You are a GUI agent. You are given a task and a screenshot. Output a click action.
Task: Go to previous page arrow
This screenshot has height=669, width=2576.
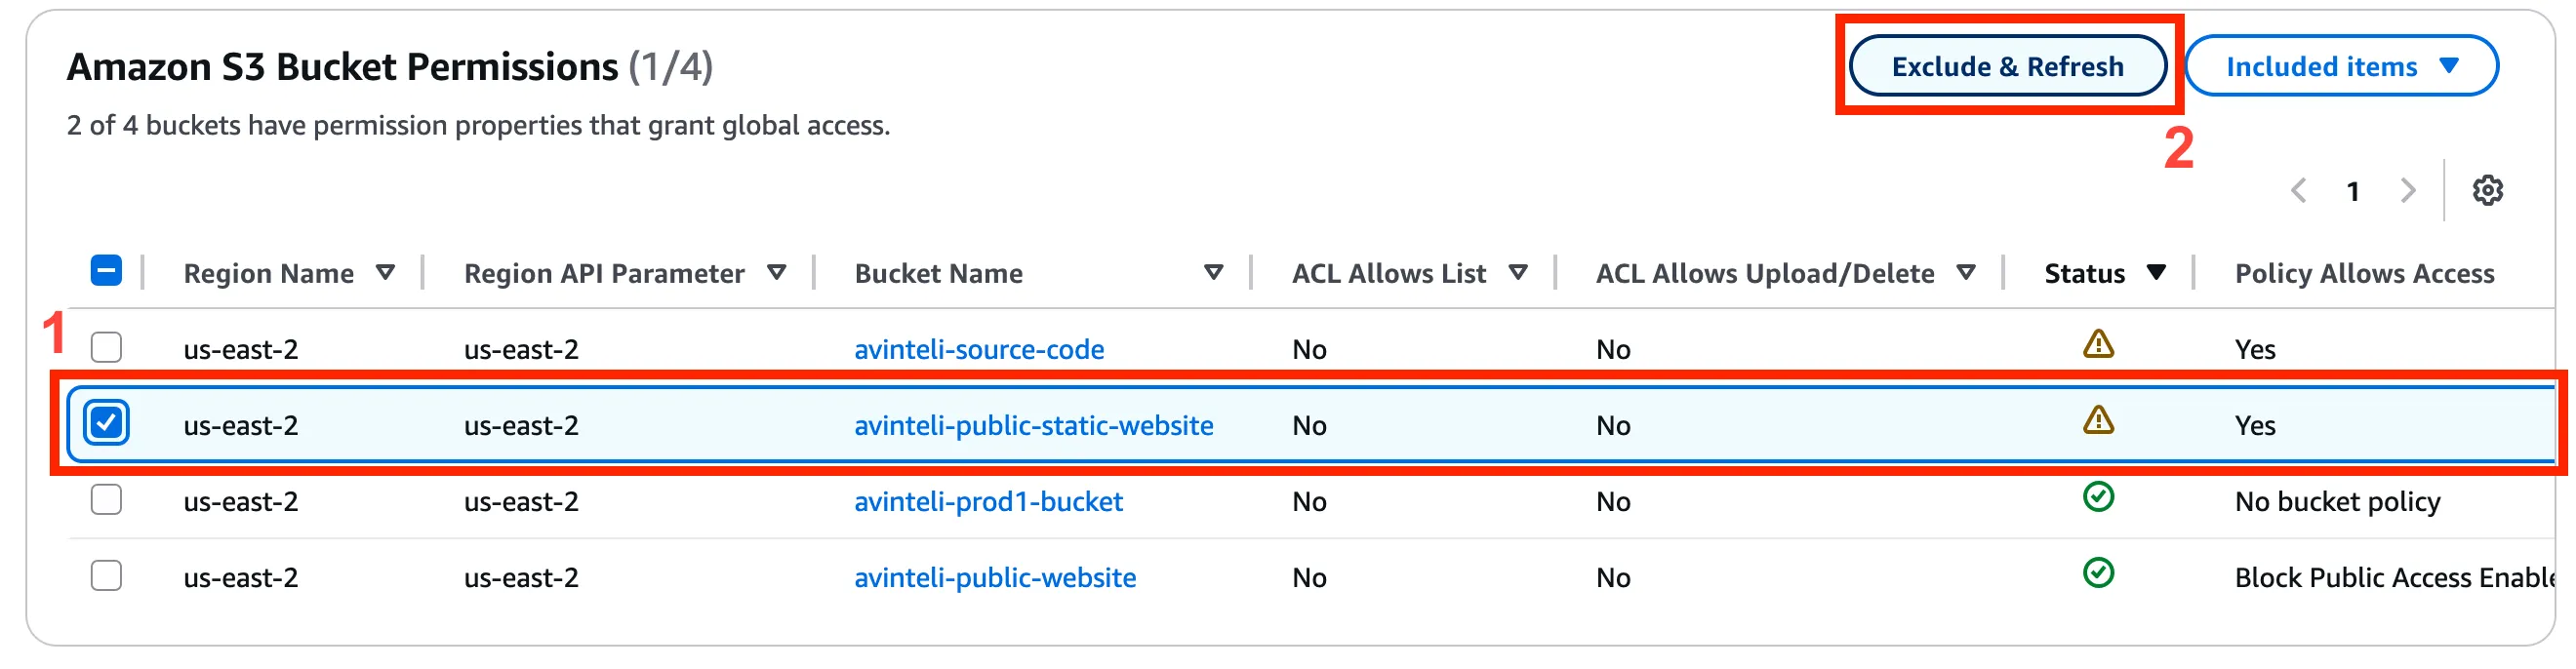(x=2298, y=190)
